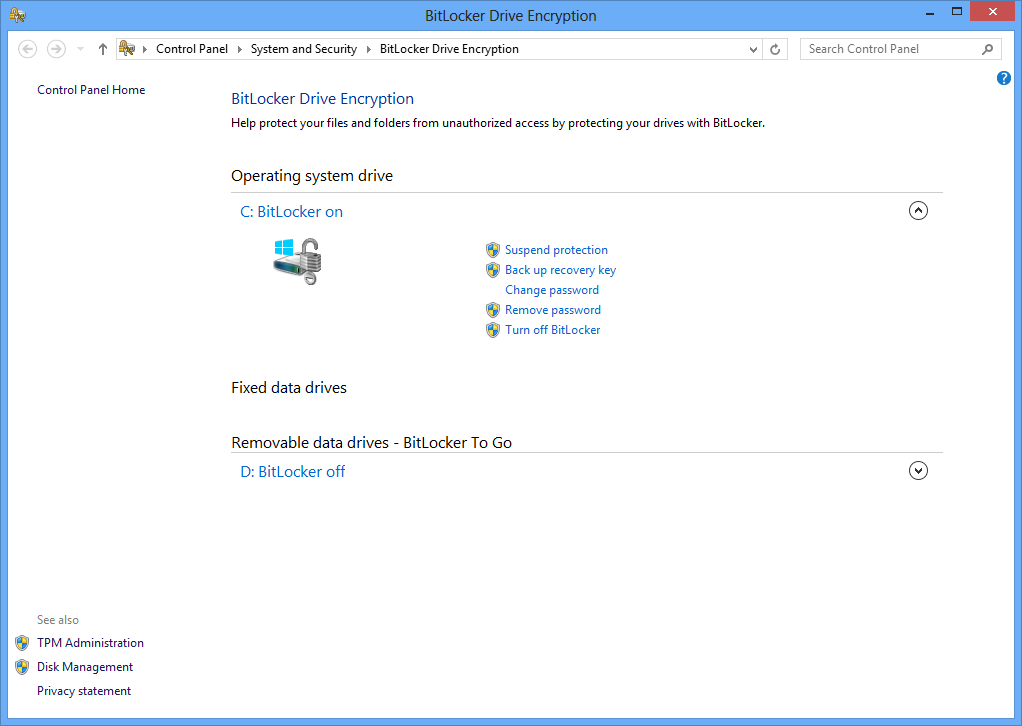Click Remove password

[x=553, y=310]
